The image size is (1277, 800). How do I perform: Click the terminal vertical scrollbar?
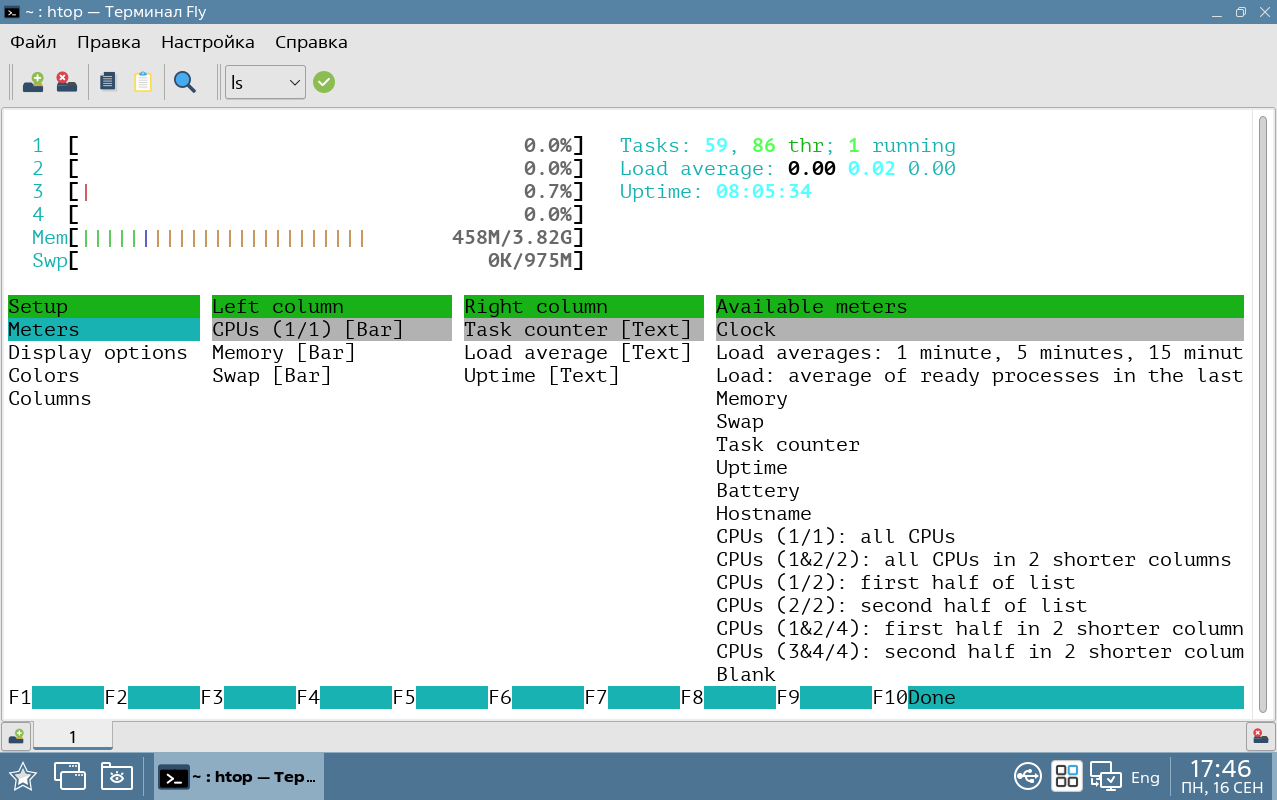click(1262, 414)
